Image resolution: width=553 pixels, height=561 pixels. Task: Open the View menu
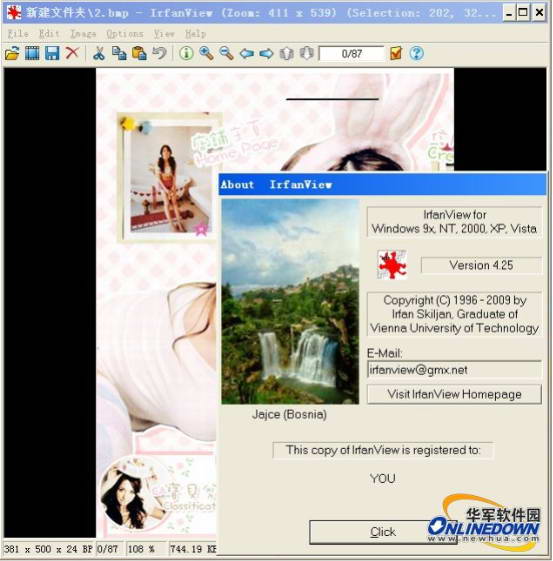(164, 34)
